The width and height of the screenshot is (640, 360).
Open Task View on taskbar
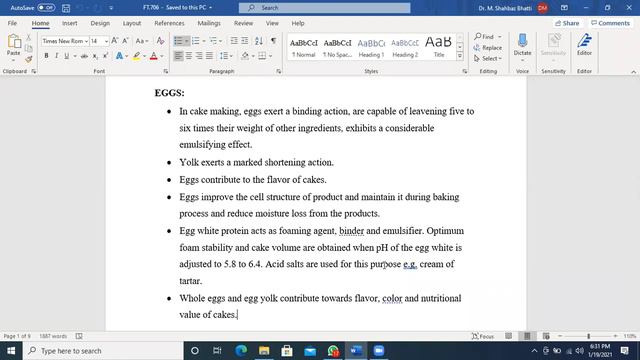click(x=217, y=351)
